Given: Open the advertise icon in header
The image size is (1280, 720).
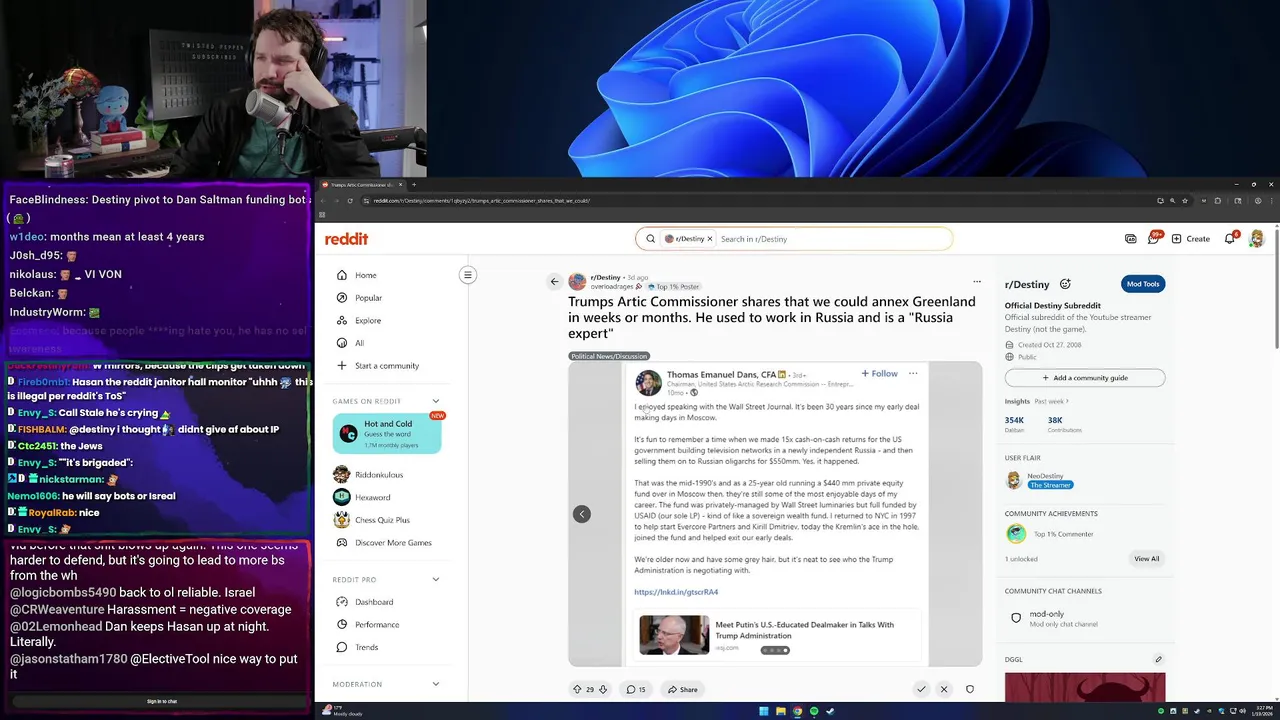Looking at the screenshot, I should point(1130,239).
